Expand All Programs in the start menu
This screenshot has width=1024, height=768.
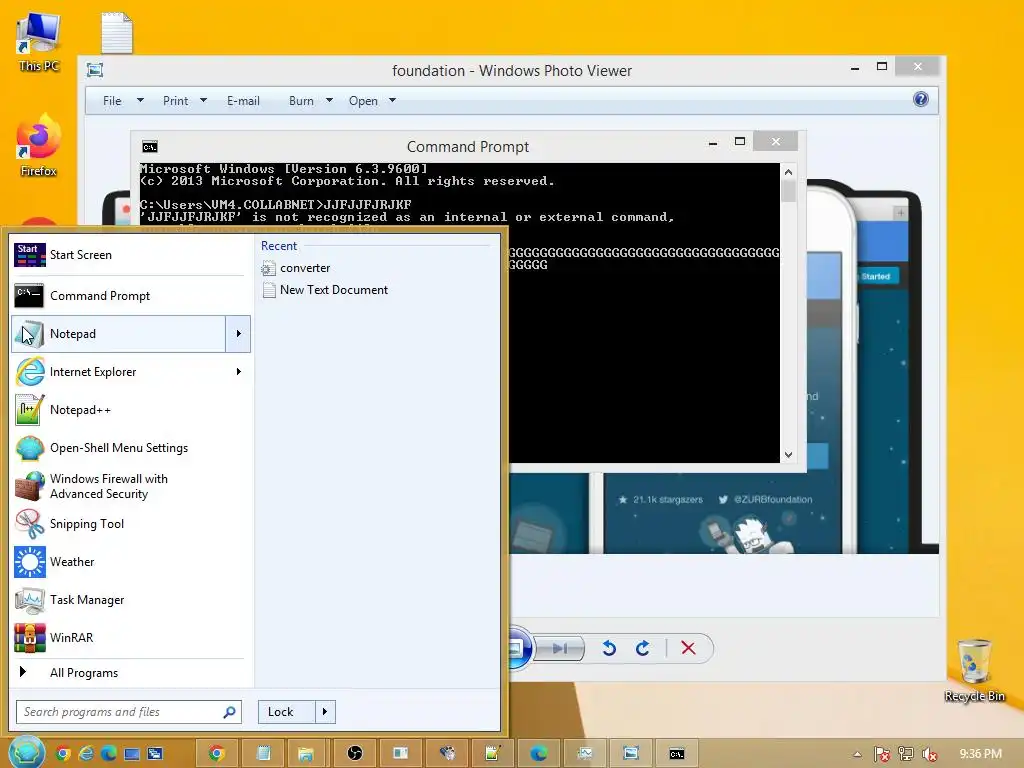pyautogui.click(x=129, y=673)
